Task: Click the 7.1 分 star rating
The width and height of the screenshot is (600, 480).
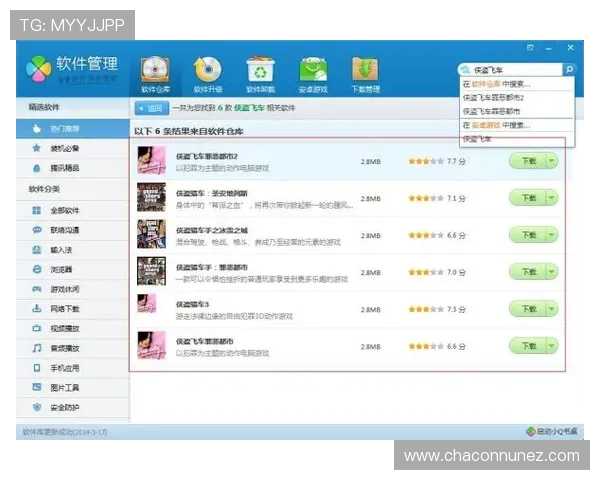Action: (x=437, y=198)
